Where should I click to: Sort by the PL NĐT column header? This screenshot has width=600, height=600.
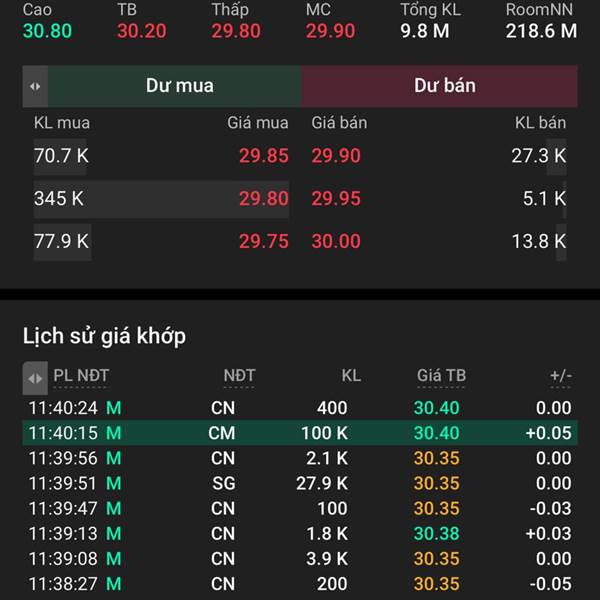[81, 376]
